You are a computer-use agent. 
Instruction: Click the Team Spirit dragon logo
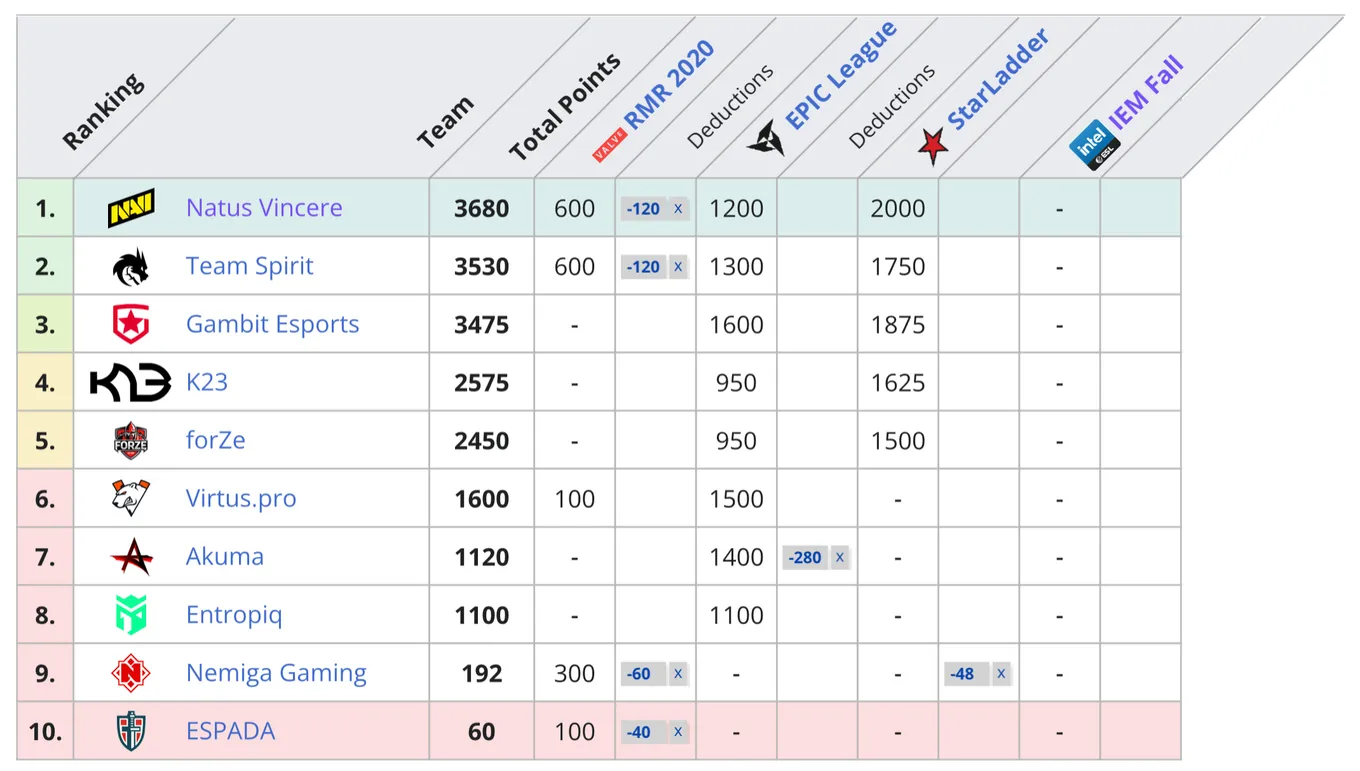point(131,267)
